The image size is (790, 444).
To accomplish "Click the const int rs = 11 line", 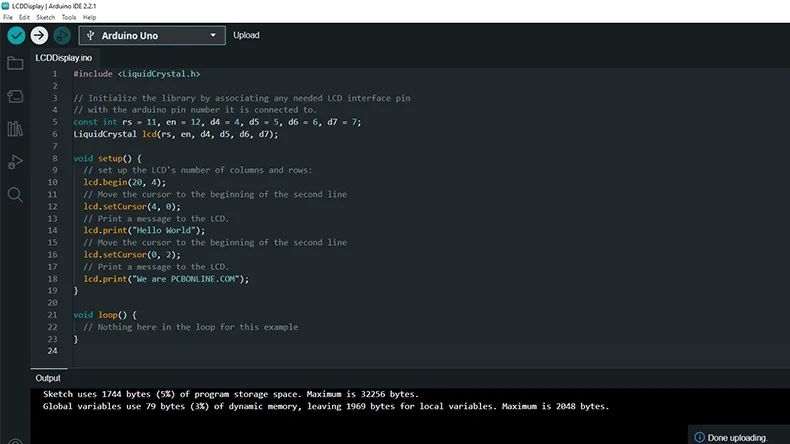I will [x=217, y=122].
